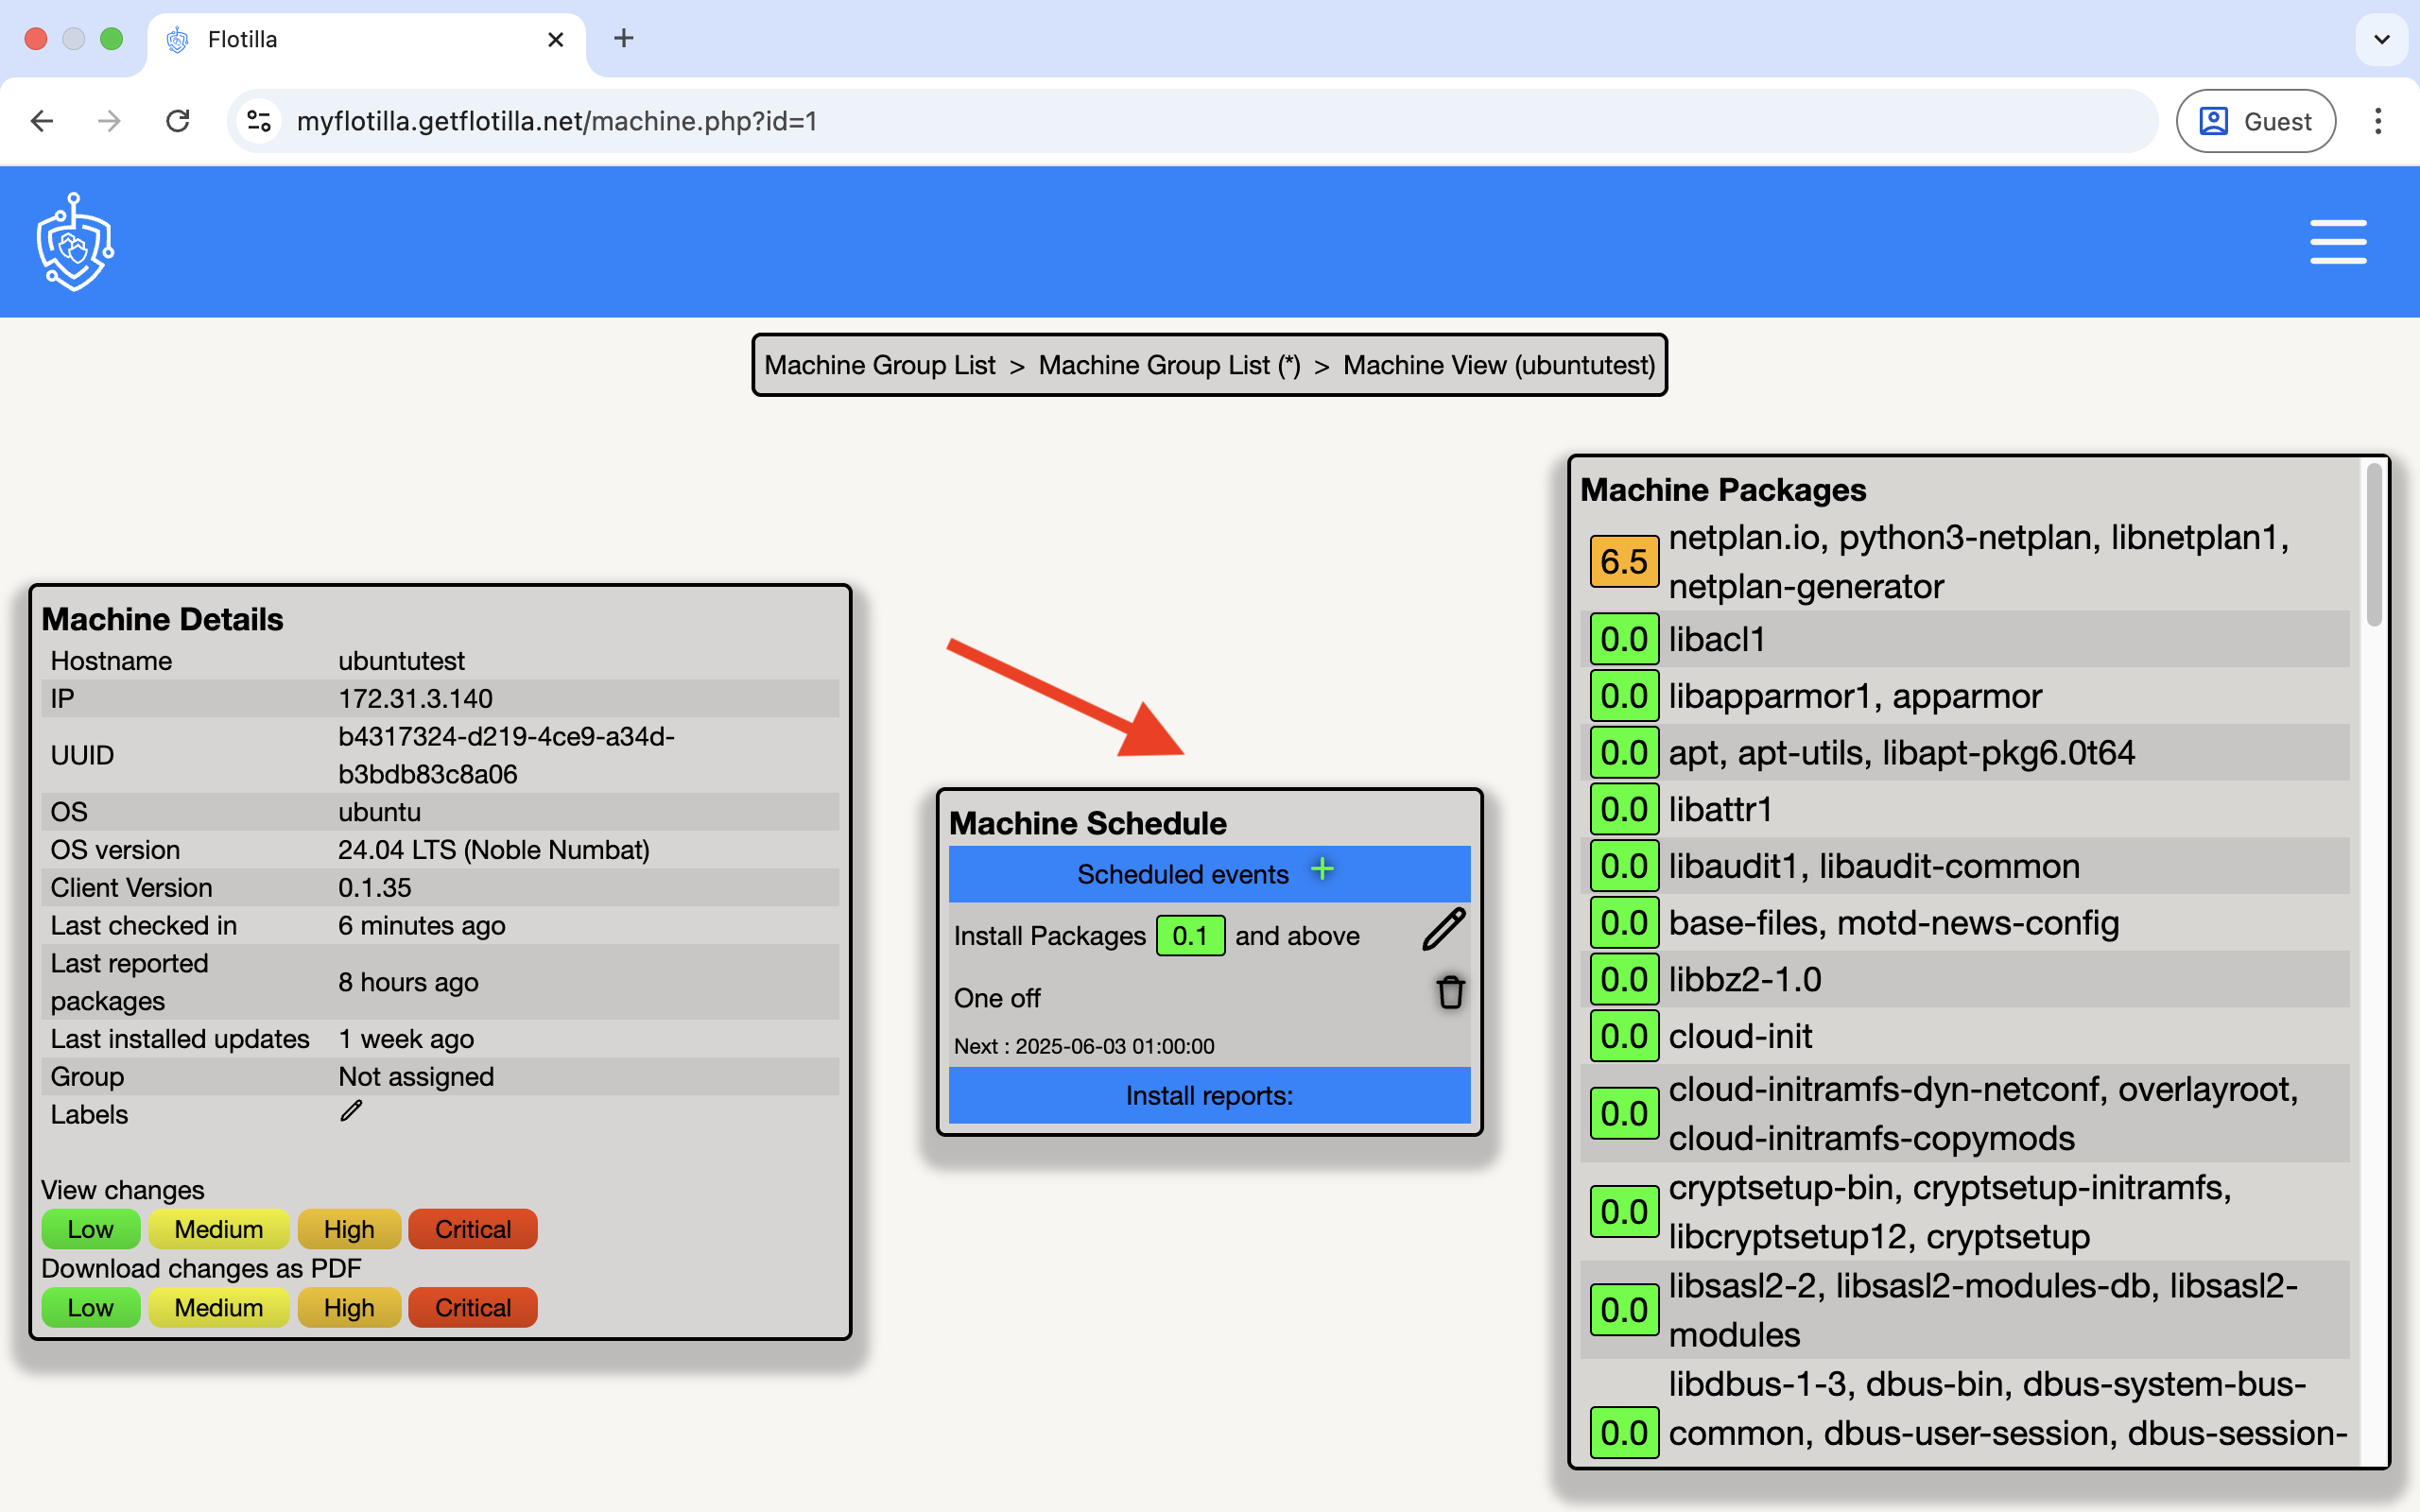Click the Machine Group List breadcrumb
Screen dimensions: 2420x1512
point(879,365)
